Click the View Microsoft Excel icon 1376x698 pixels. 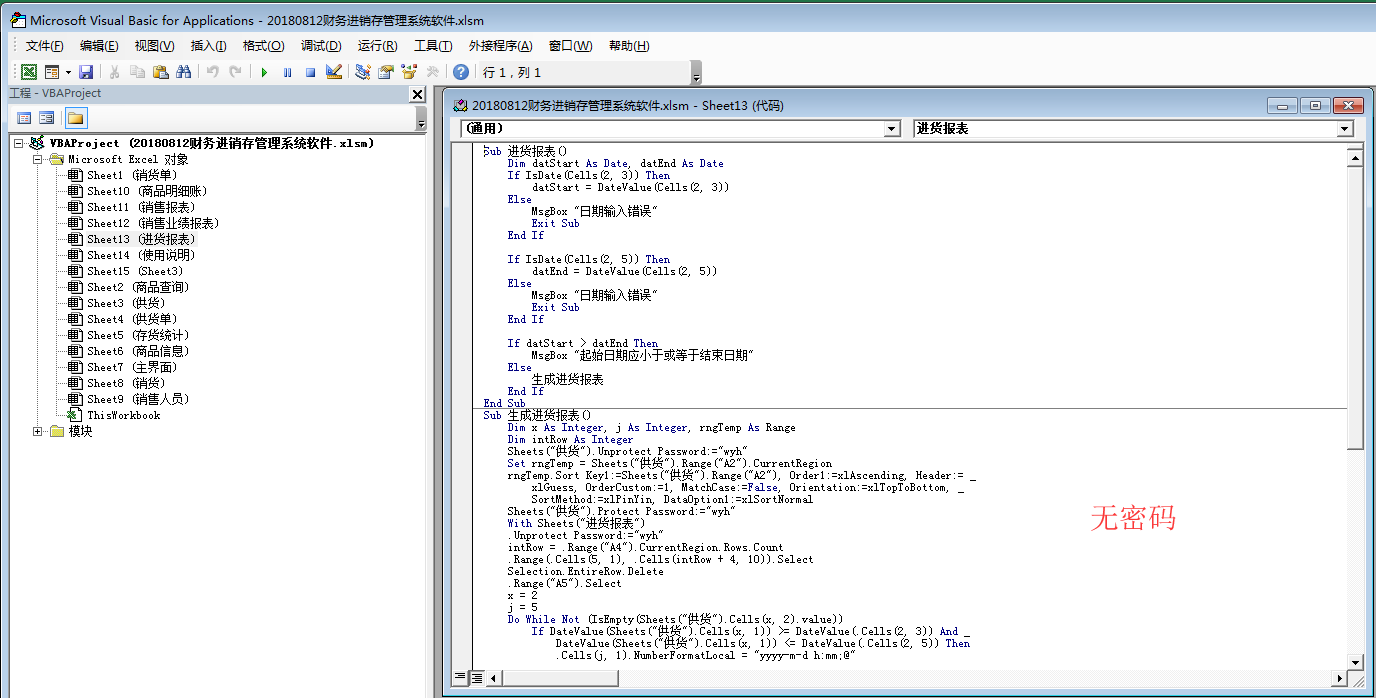(x=29, y=72)
